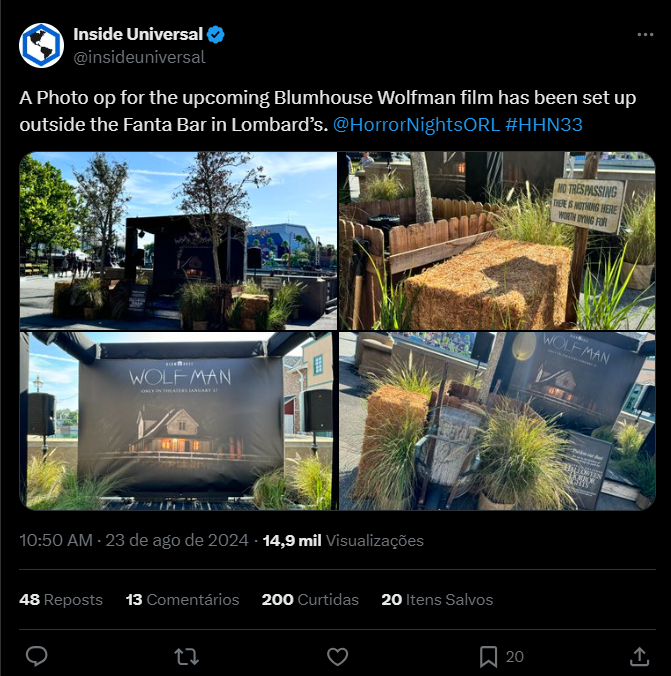Like the post with heart icon
671x676 pixels.
tap(337, 657)
